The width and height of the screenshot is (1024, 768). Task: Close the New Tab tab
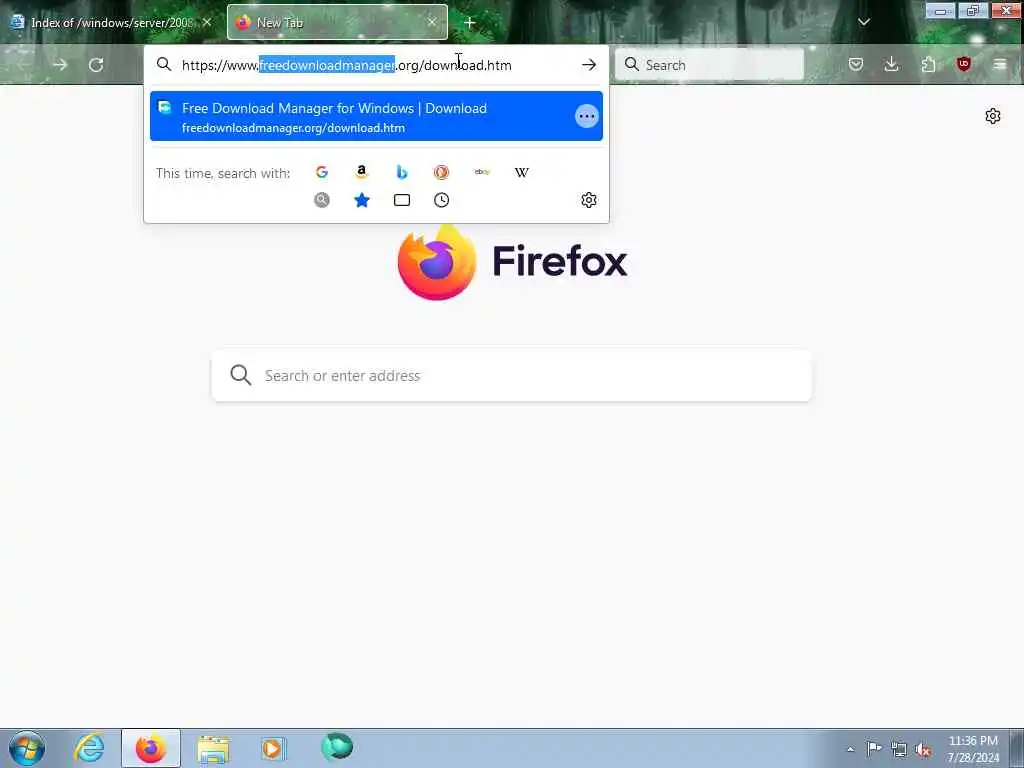[x=432, y=22]
